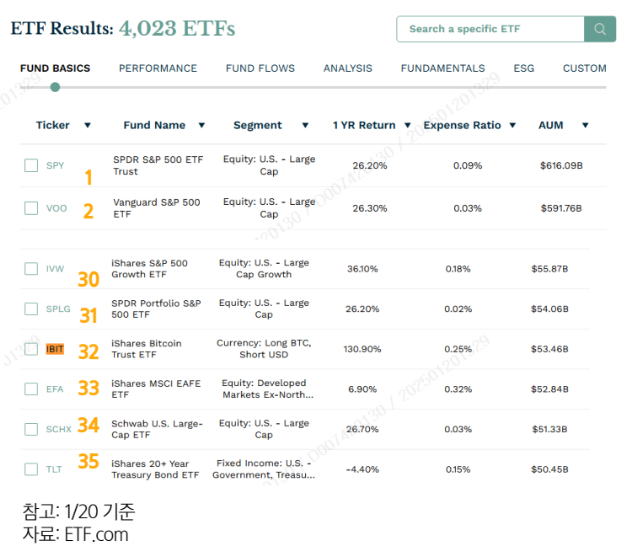Go to the FUNDAMENTALS tab

pyautogui.click(x=442, y=69)
